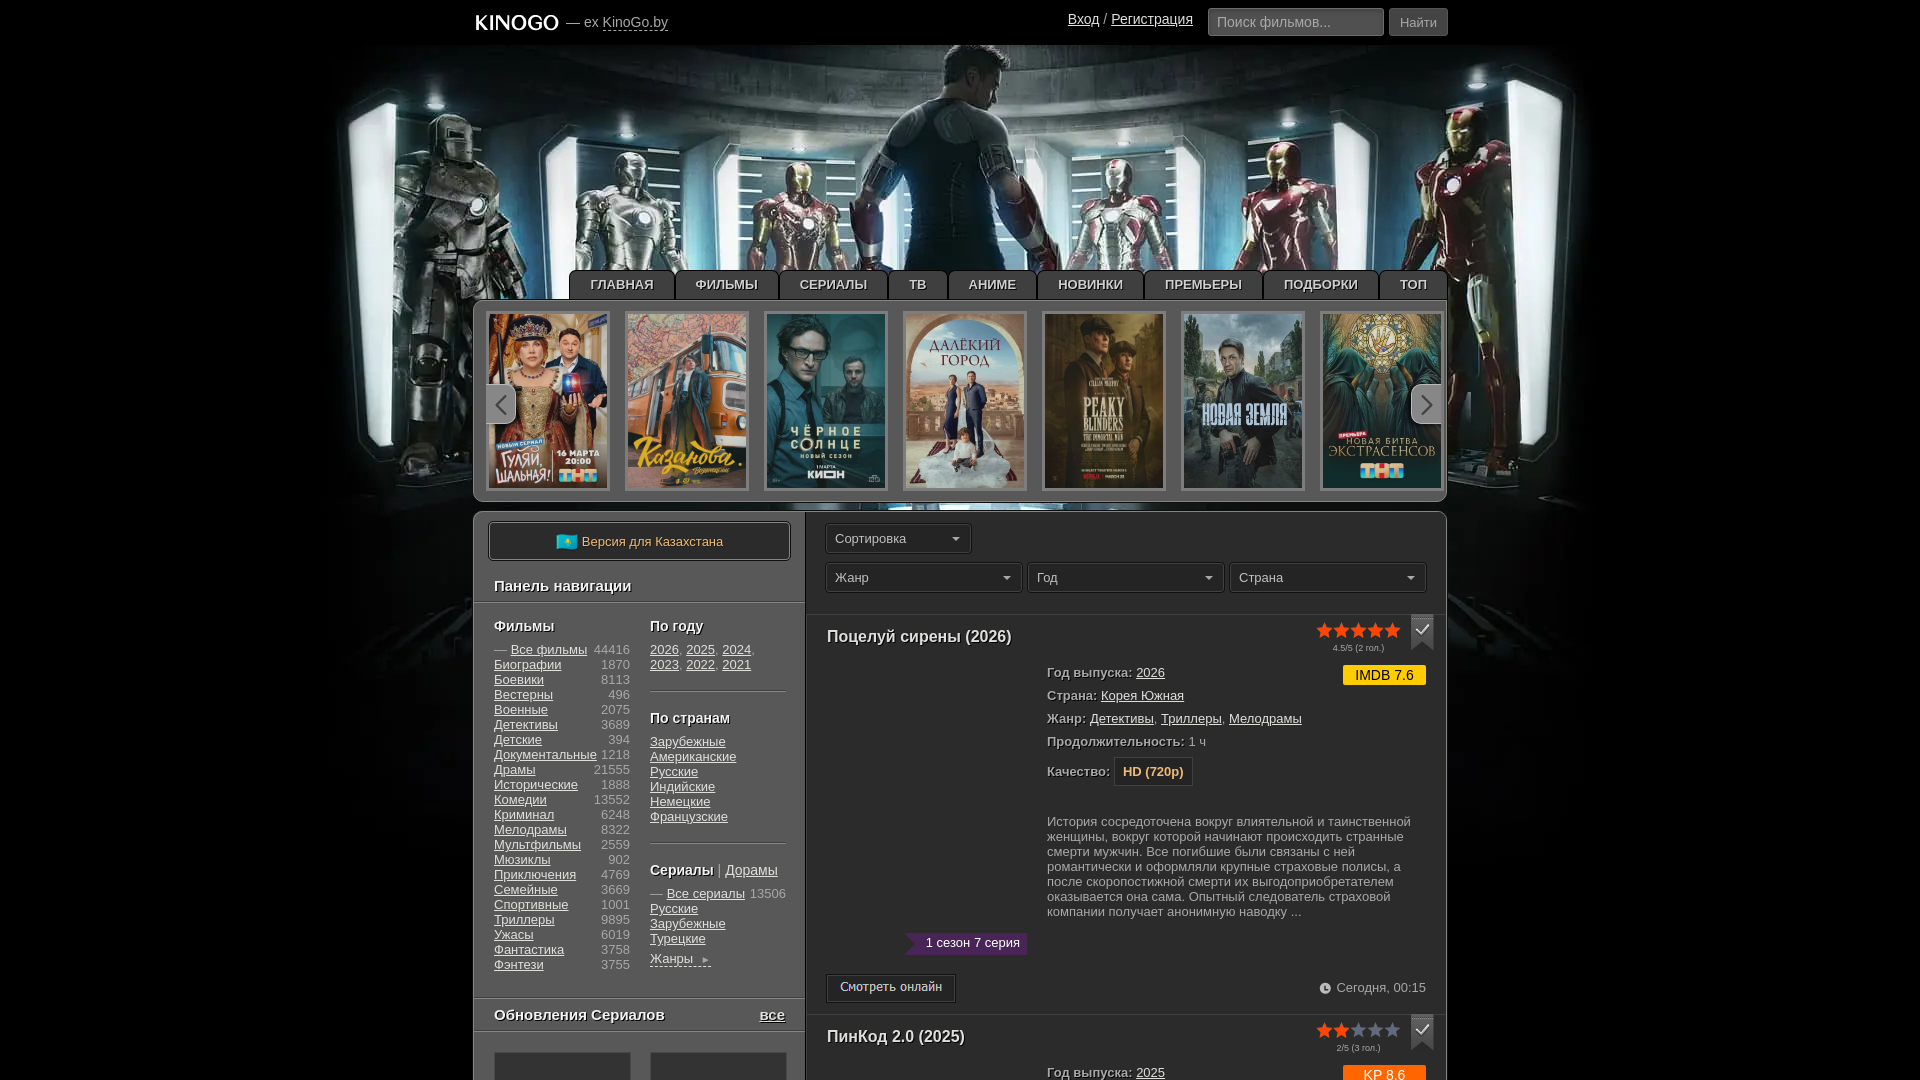
Task: Switch to the ПРЕМЬЕРЫ tab
Action: pos(1203,285)
